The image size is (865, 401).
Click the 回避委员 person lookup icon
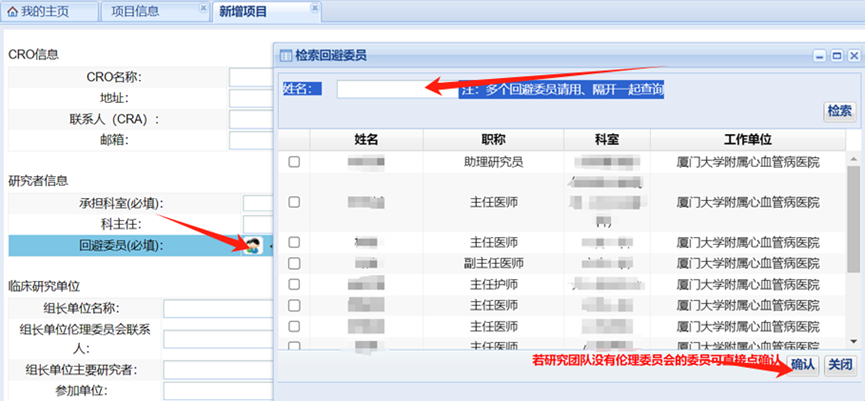(x=252, y=246)
